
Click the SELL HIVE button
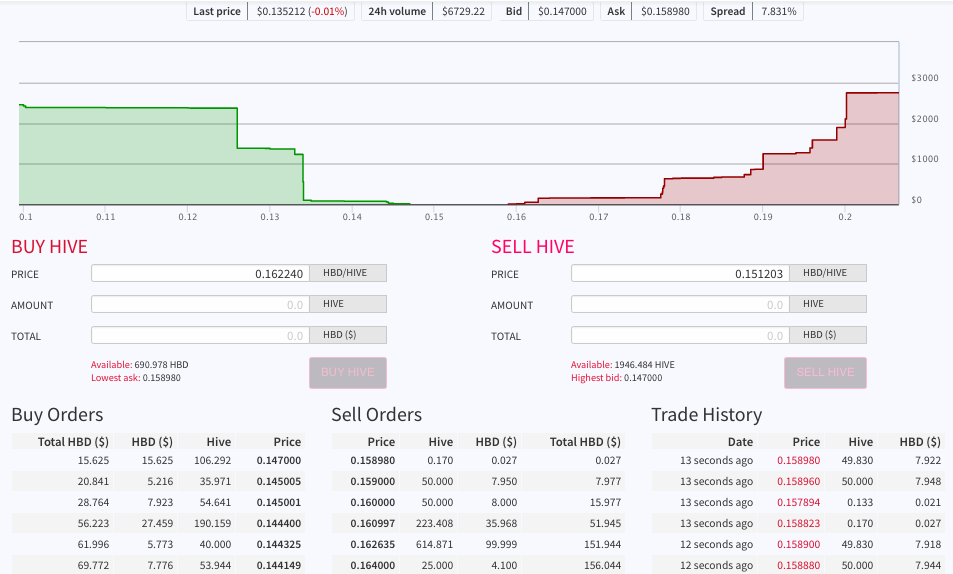coord(825,373)
